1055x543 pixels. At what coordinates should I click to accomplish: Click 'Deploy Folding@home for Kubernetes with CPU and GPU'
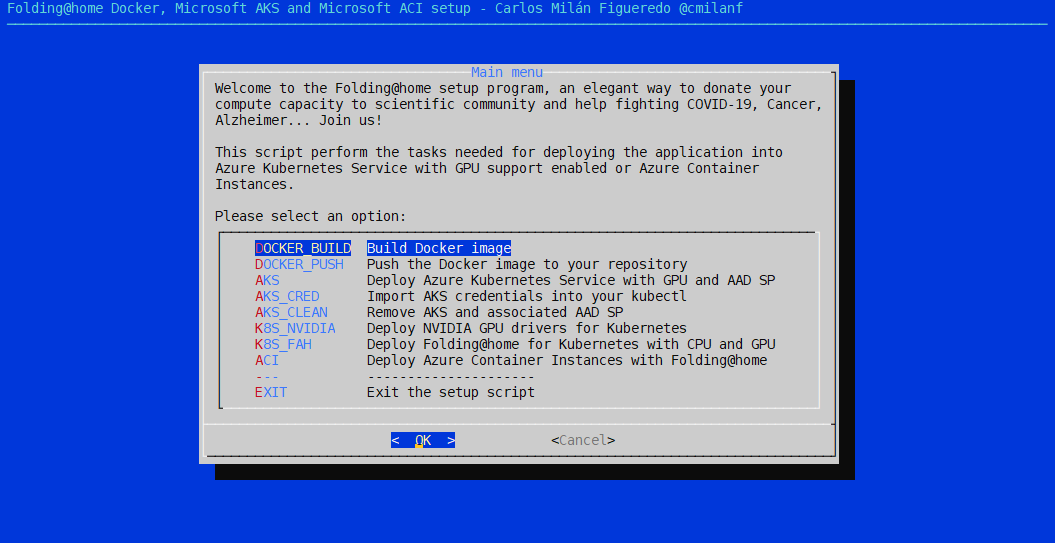coord(571,345)
